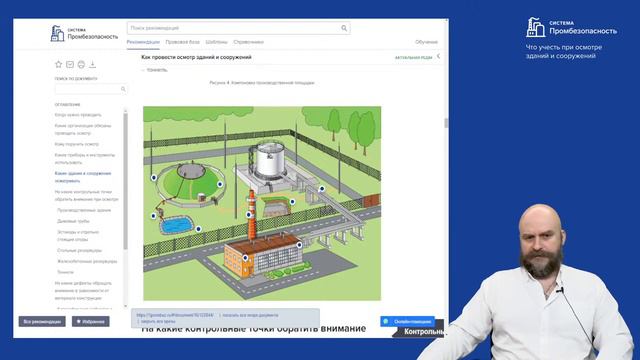Image resolution: width=640 pixels, height=360 pixels.
Task: Go to Когда нужно проводить in contents
Action: 78,115
